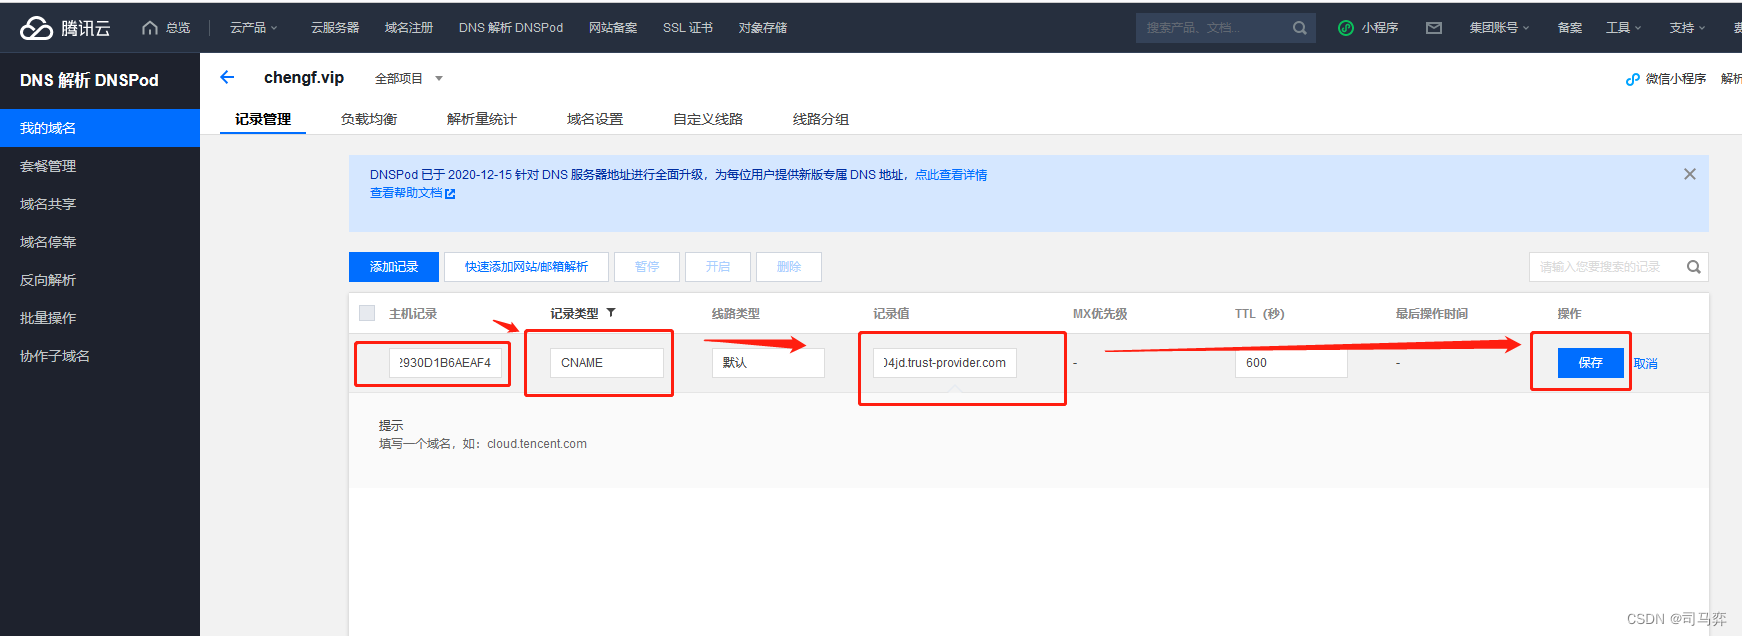Open 云服务器 in the top navigation
Image resolution: width=1742 pixels, height=636 pixels.
(334, 28)
